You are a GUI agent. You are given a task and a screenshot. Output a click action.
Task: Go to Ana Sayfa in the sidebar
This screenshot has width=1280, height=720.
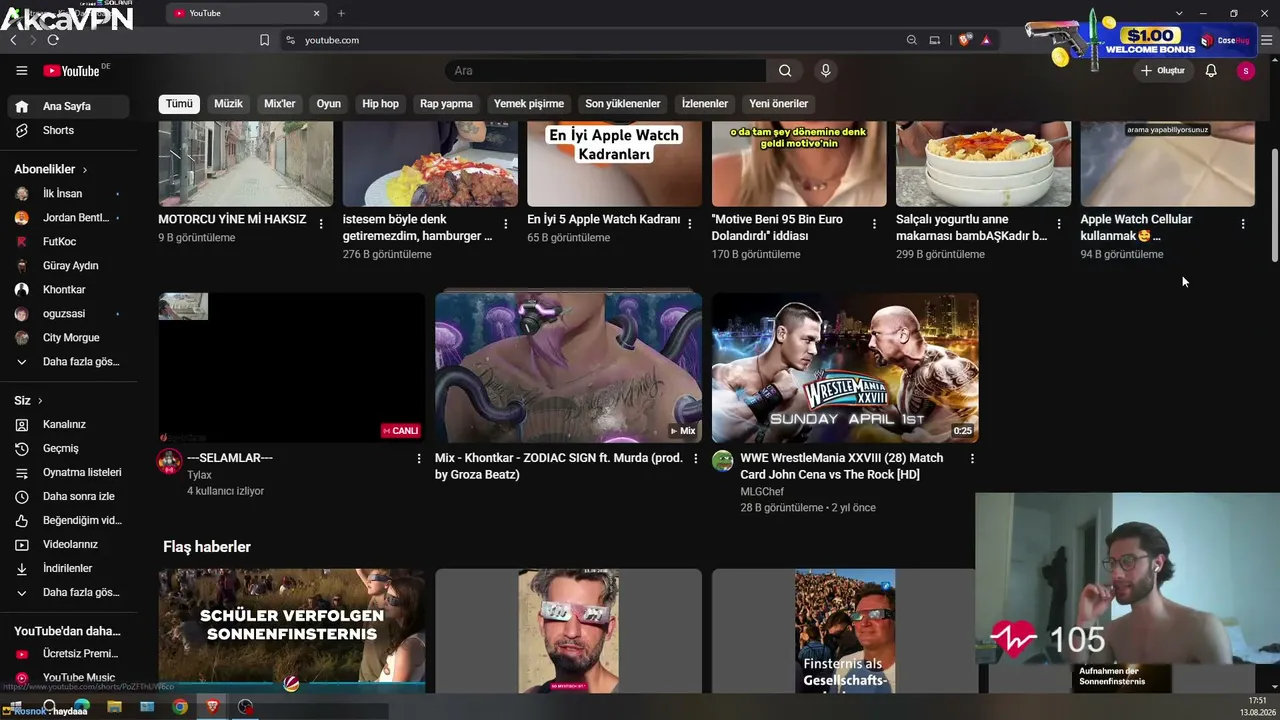[67, 106]
